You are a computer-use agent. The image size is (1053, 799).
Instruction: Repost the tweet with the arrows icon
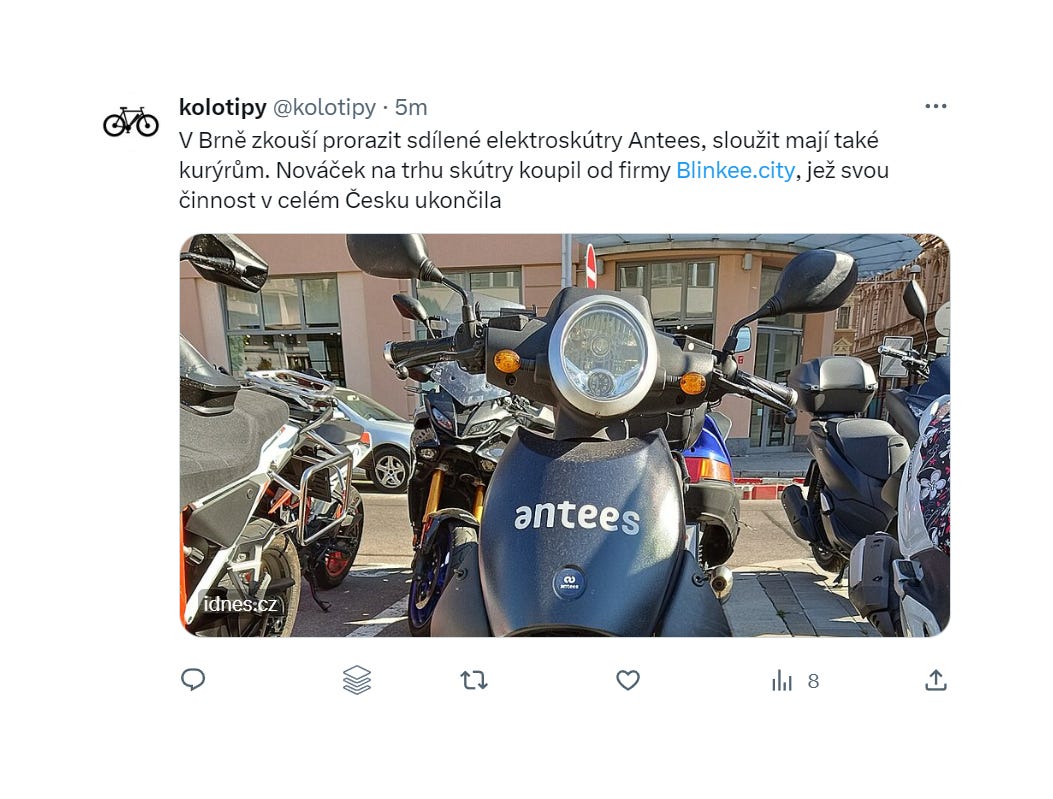(474, 680)
